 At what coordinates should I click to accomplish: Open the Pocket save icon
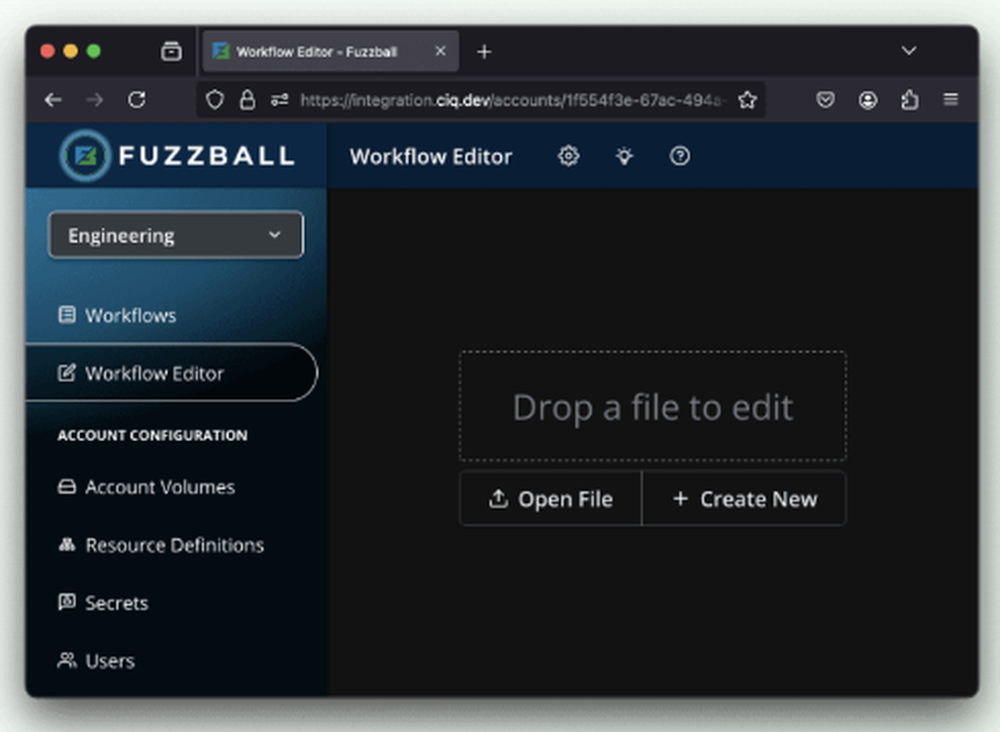point(826,100)
